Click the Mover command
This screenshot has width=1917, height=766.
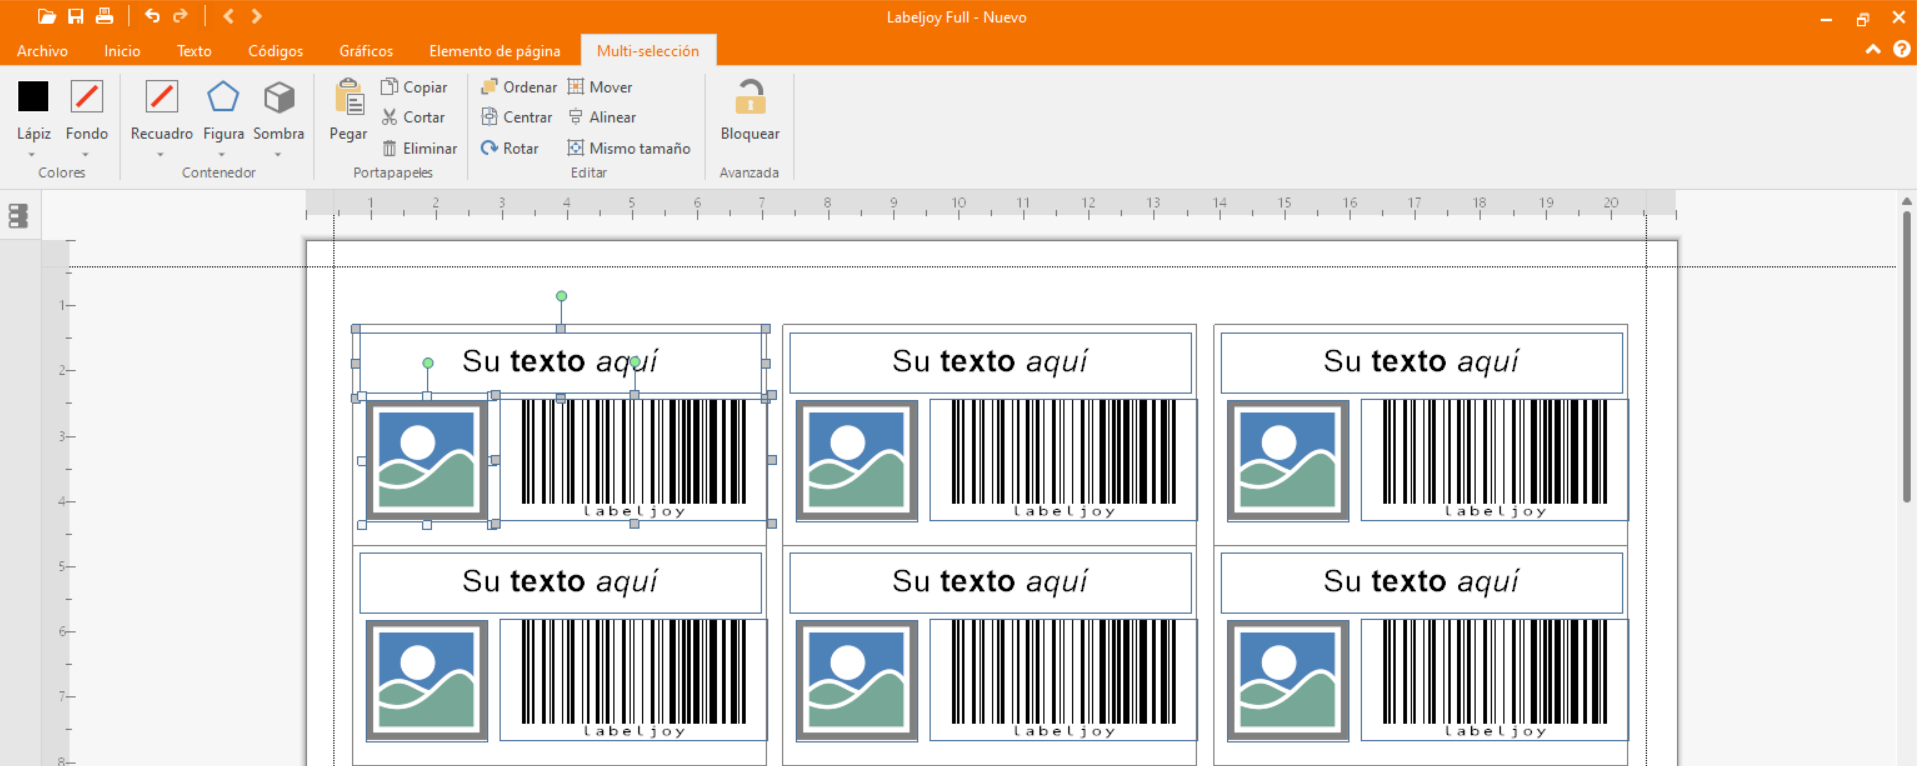pyautogui.click(x=600, y=87)
